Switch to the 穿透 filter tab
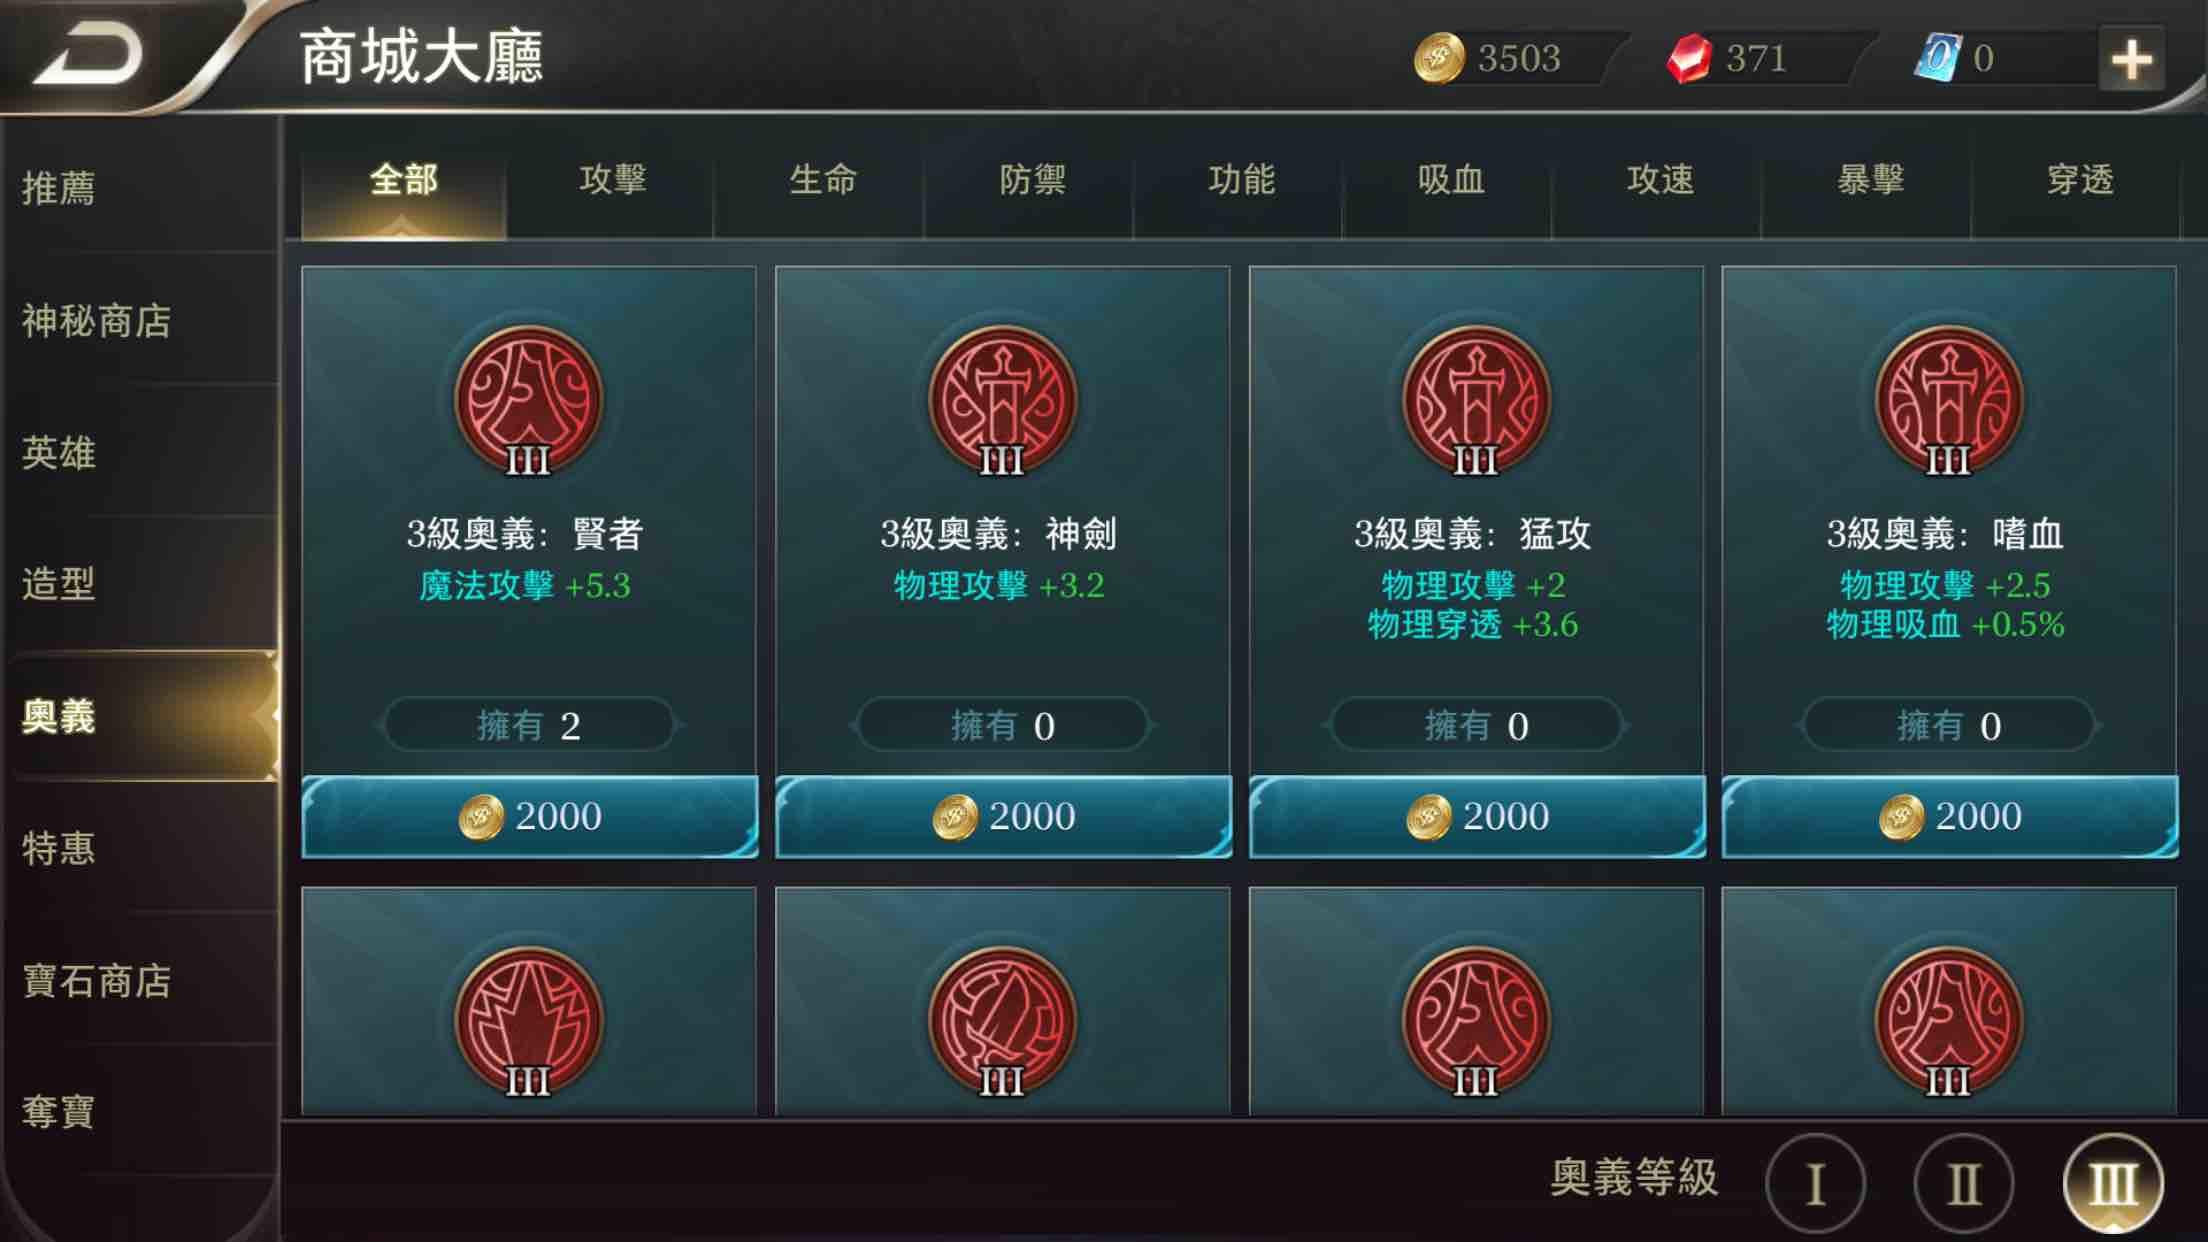2208x1242 pixels. 2080,180
